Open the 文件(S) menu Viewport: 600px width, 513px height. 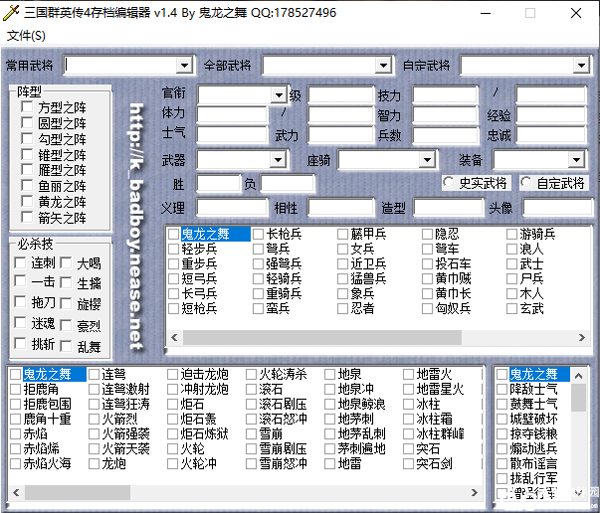[26, 36]
